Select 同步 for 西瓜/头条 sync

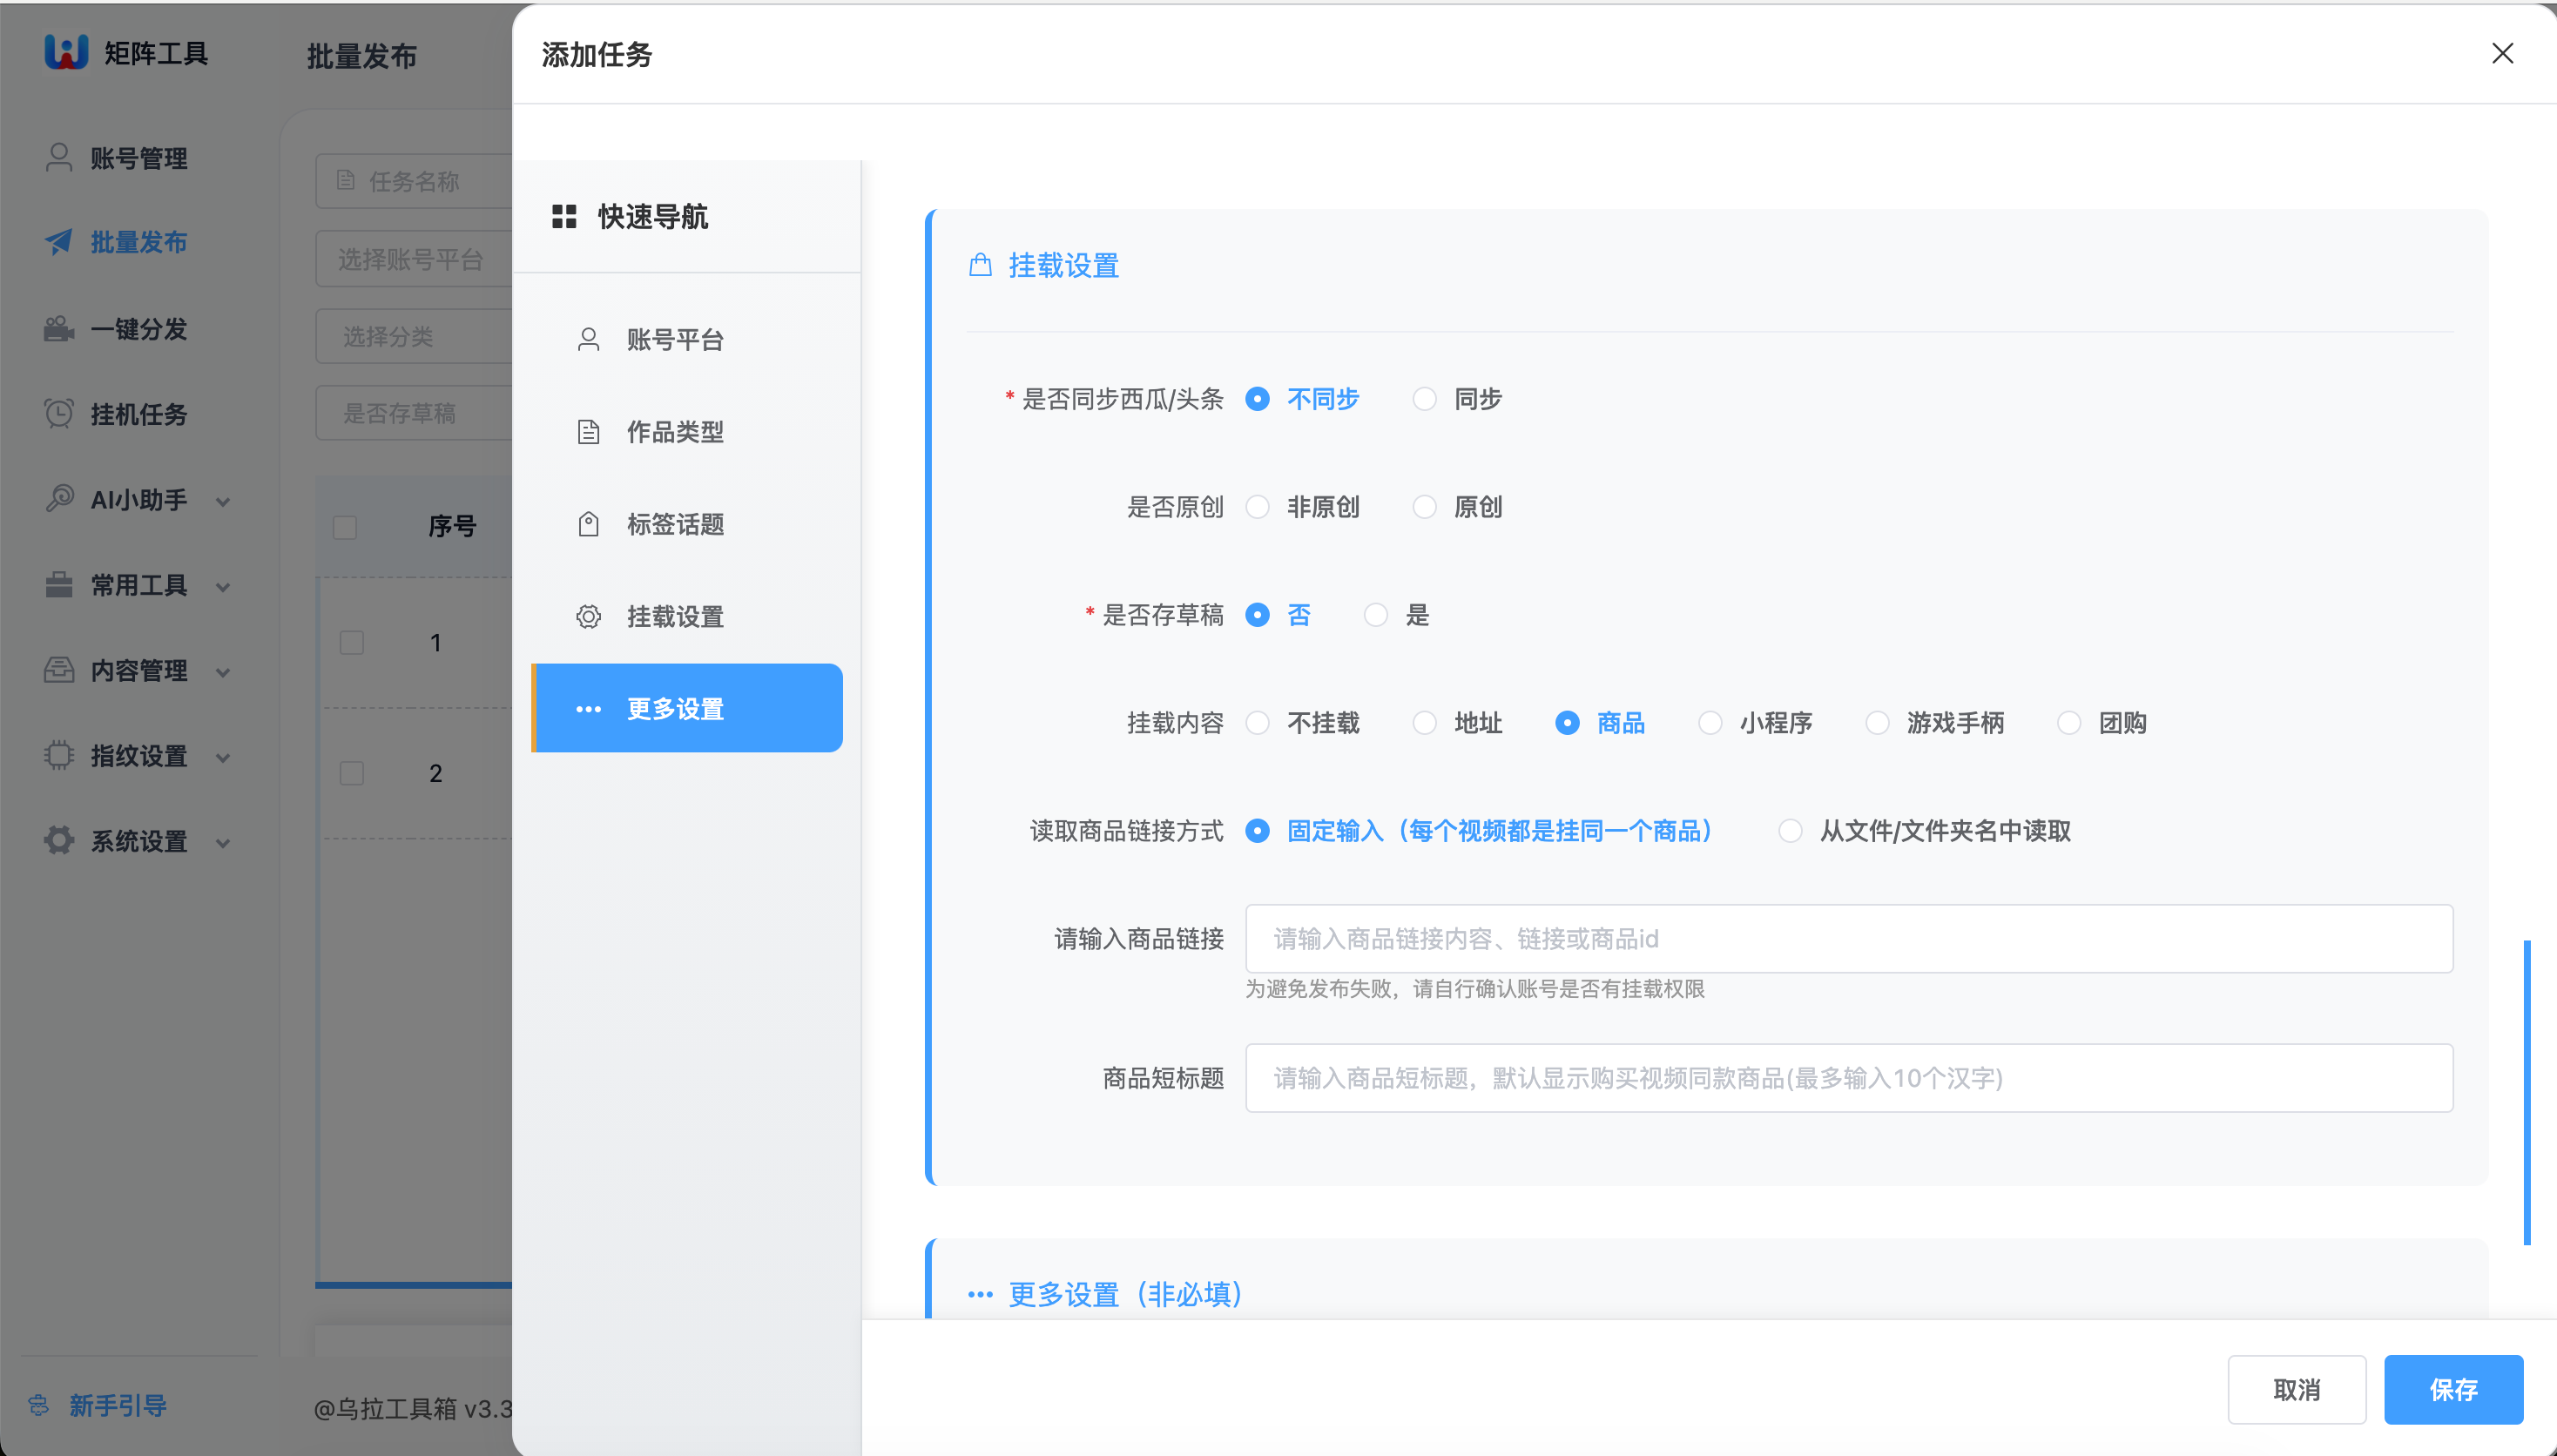(1457, 399)
